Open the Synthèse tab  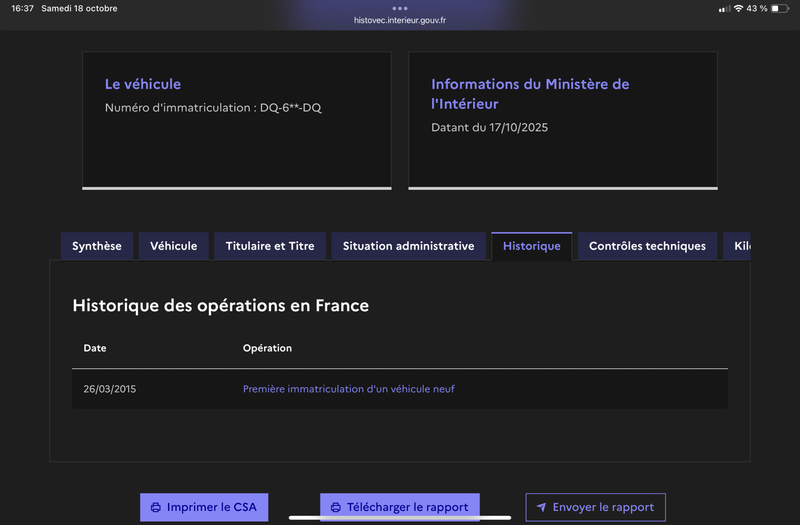(x=97, y=246)
